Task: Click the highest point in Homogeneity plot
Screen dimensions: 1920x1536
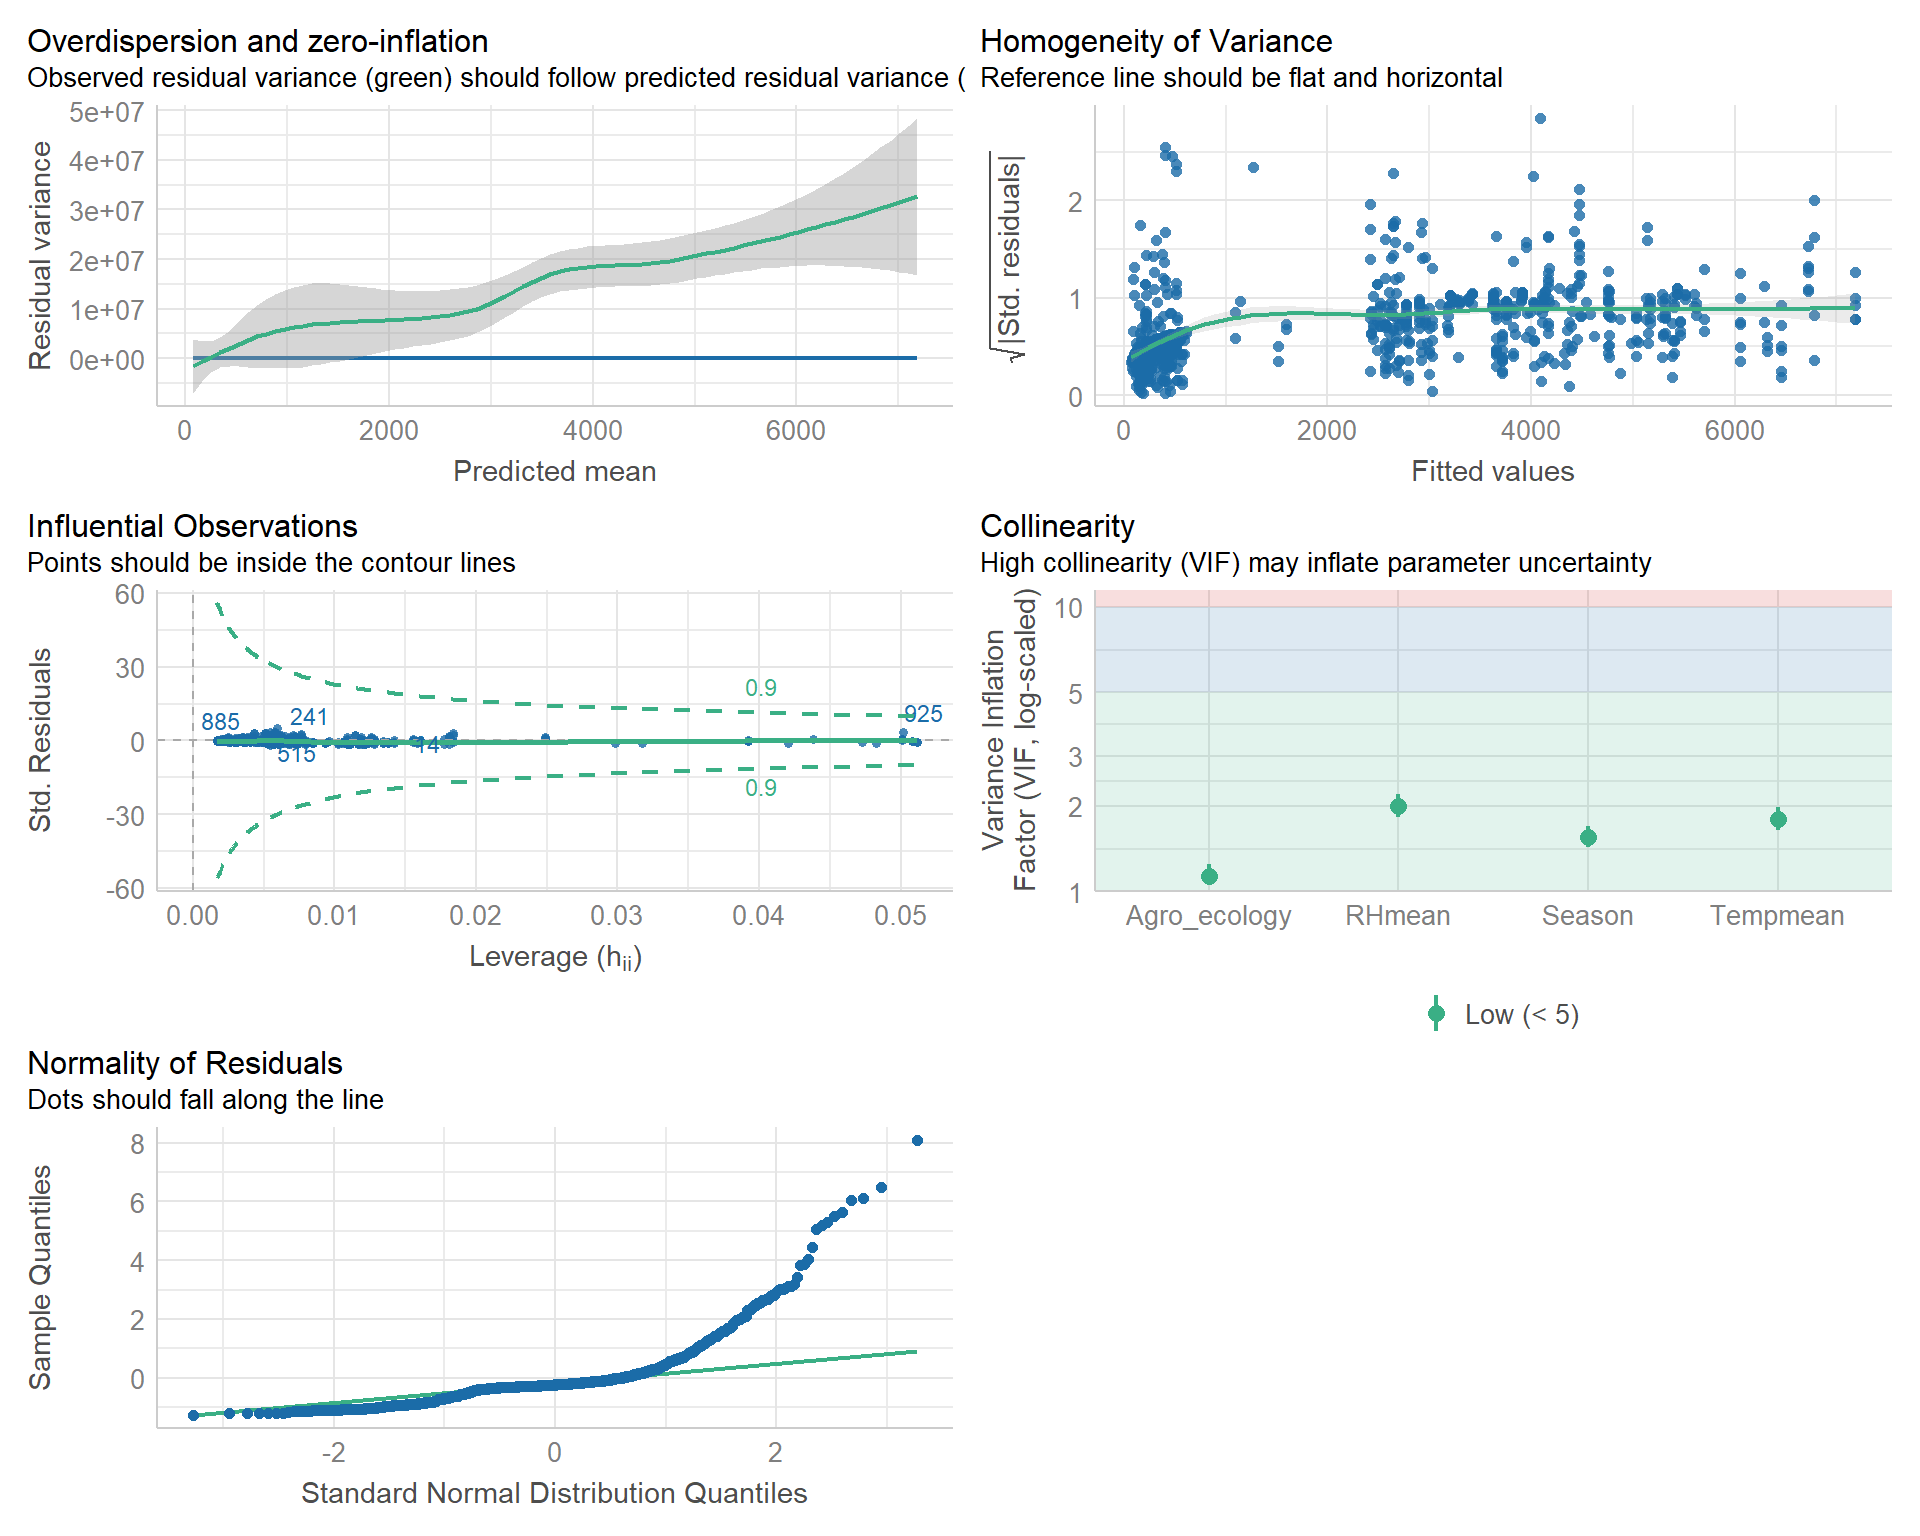Action: pos(1540,118)
